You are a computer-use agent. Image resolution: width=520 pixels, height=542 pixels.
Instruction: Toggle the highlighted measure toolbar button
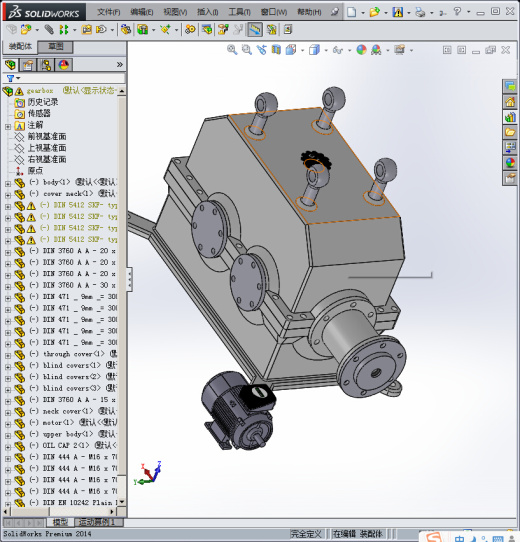[255, 30]
